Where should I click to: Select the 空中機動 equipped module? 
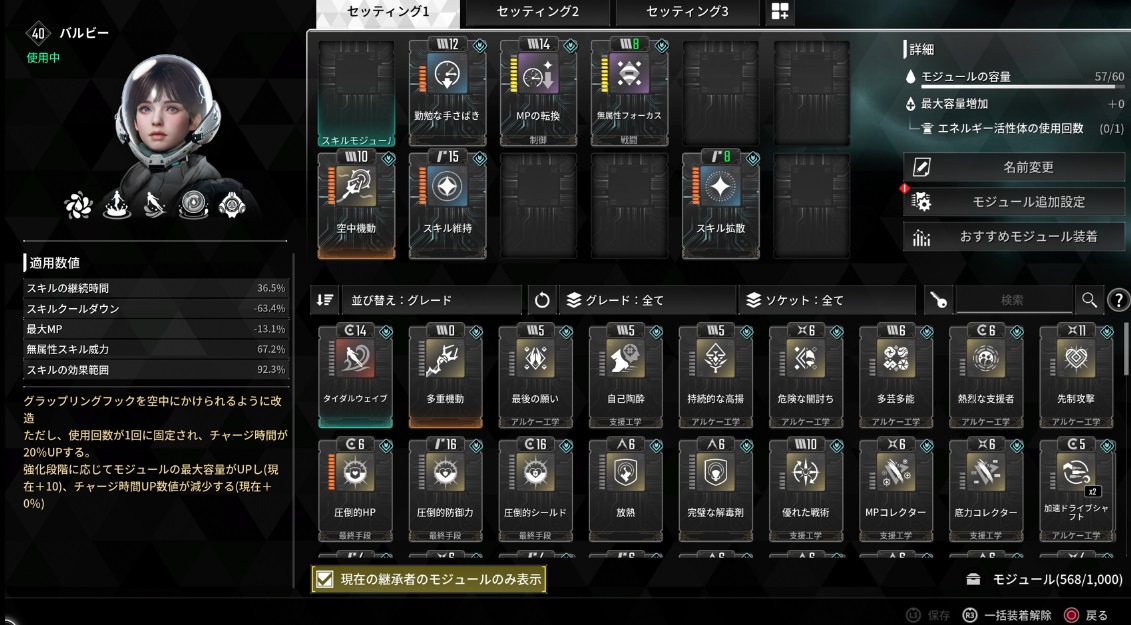click(x=356, y=204)
